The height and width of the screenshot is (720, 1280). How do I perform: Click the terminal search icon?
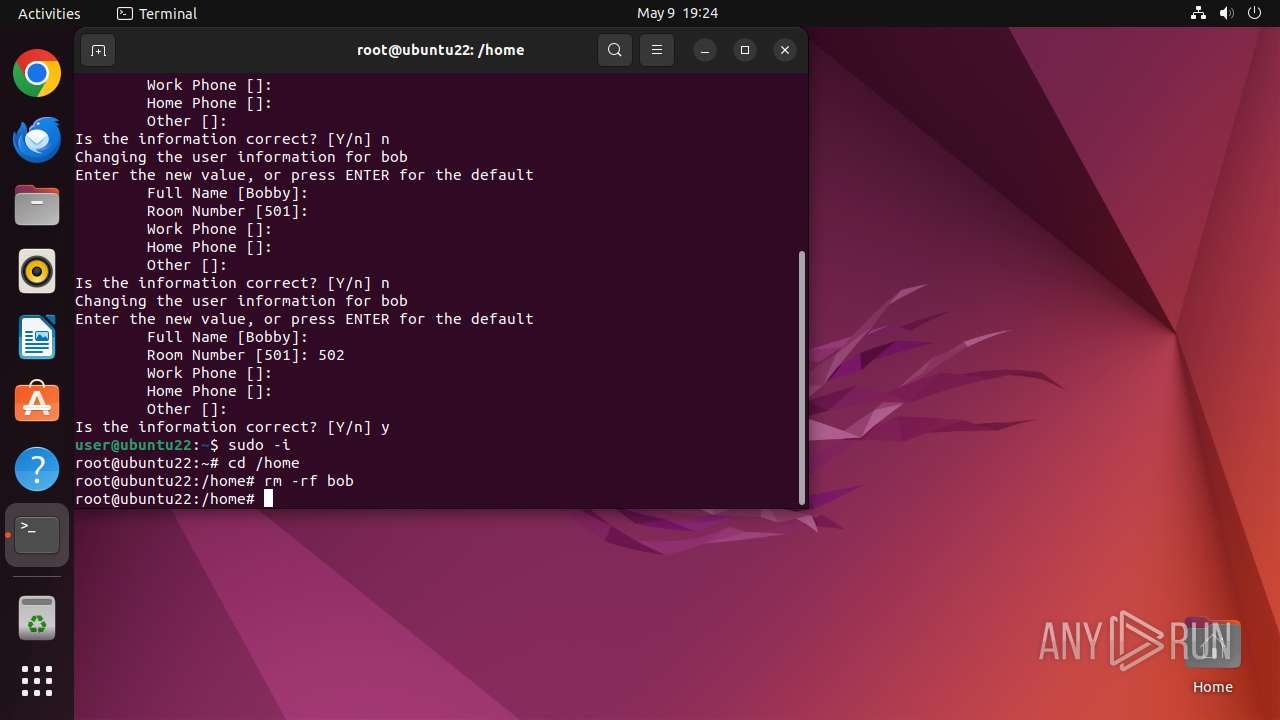(x=615, y=50)
